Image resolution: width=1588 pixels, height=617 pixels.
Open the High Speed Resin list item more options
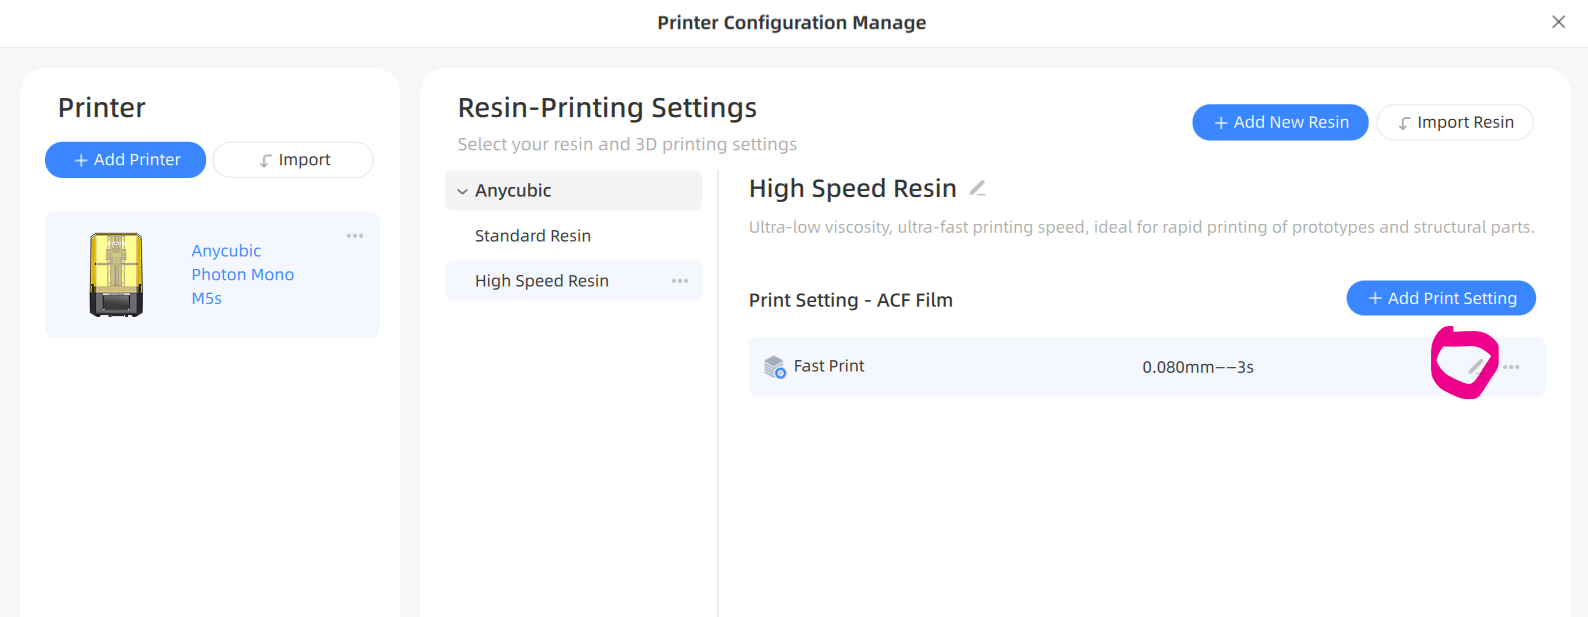[x=680, y=281]
